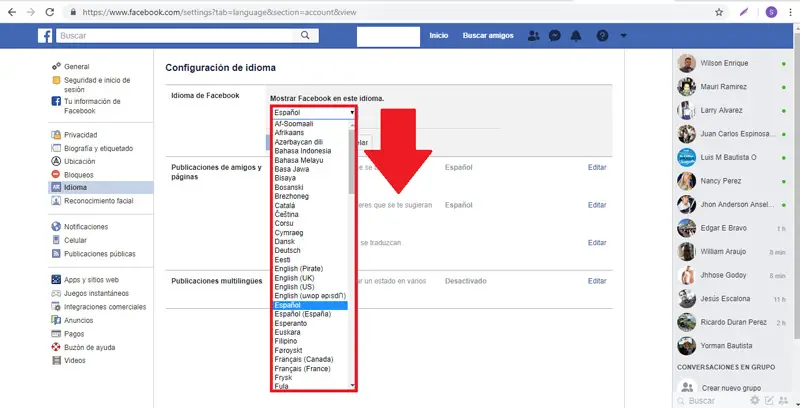Go back with browser back arrow
The image size is (800, 408).
[12, 12]
